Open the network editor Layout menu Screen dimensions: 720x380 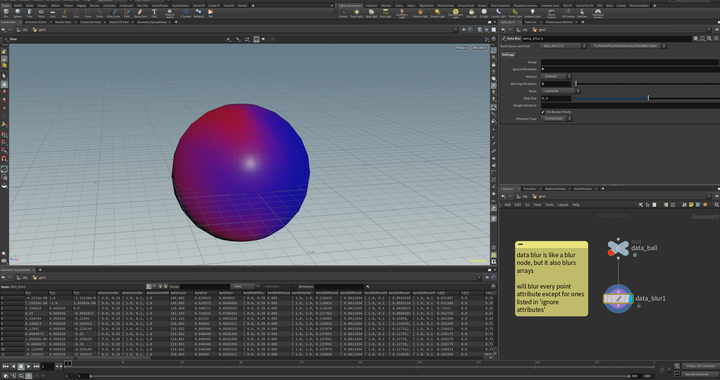tap(563, 205)
